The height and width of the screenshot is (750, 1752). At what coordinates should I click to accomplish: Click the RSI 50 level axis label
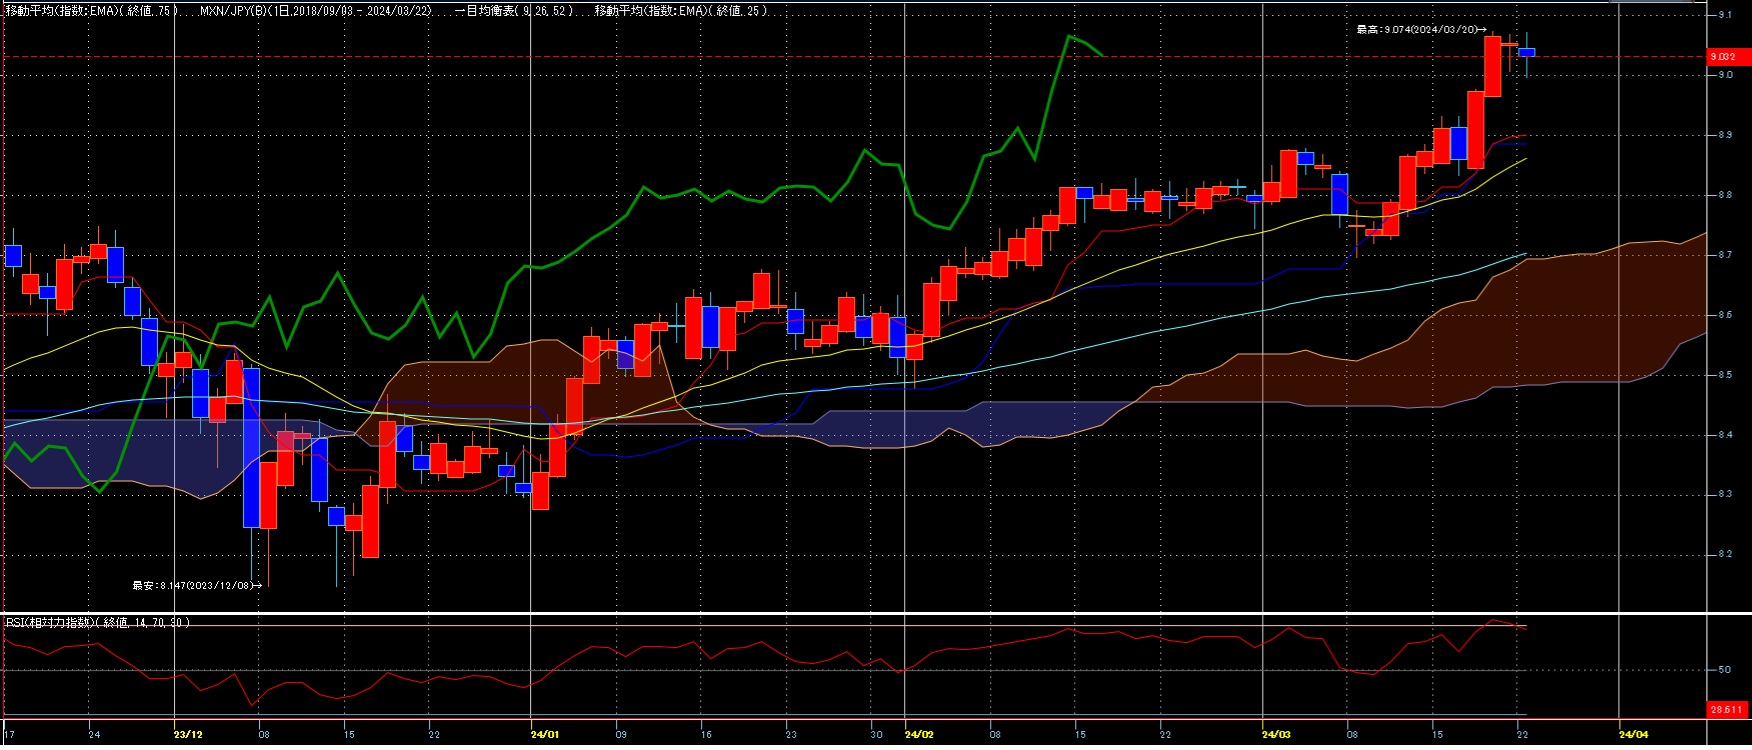1724,670
